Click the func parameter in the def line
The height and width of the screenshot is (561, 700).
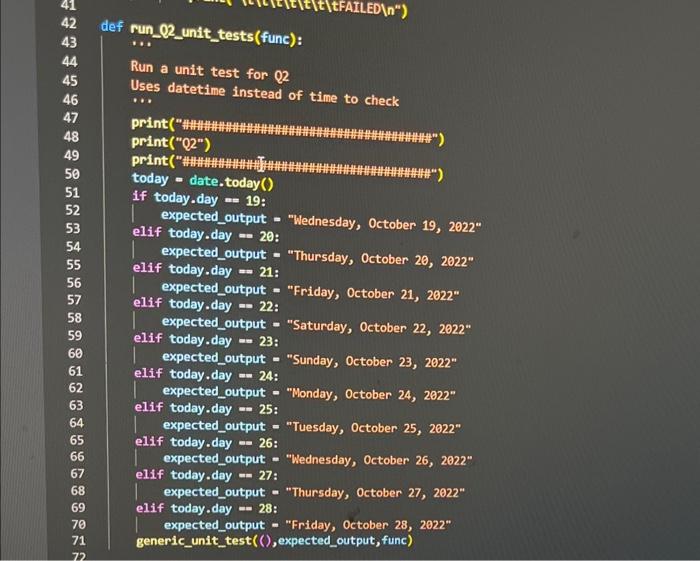(275, 39)
